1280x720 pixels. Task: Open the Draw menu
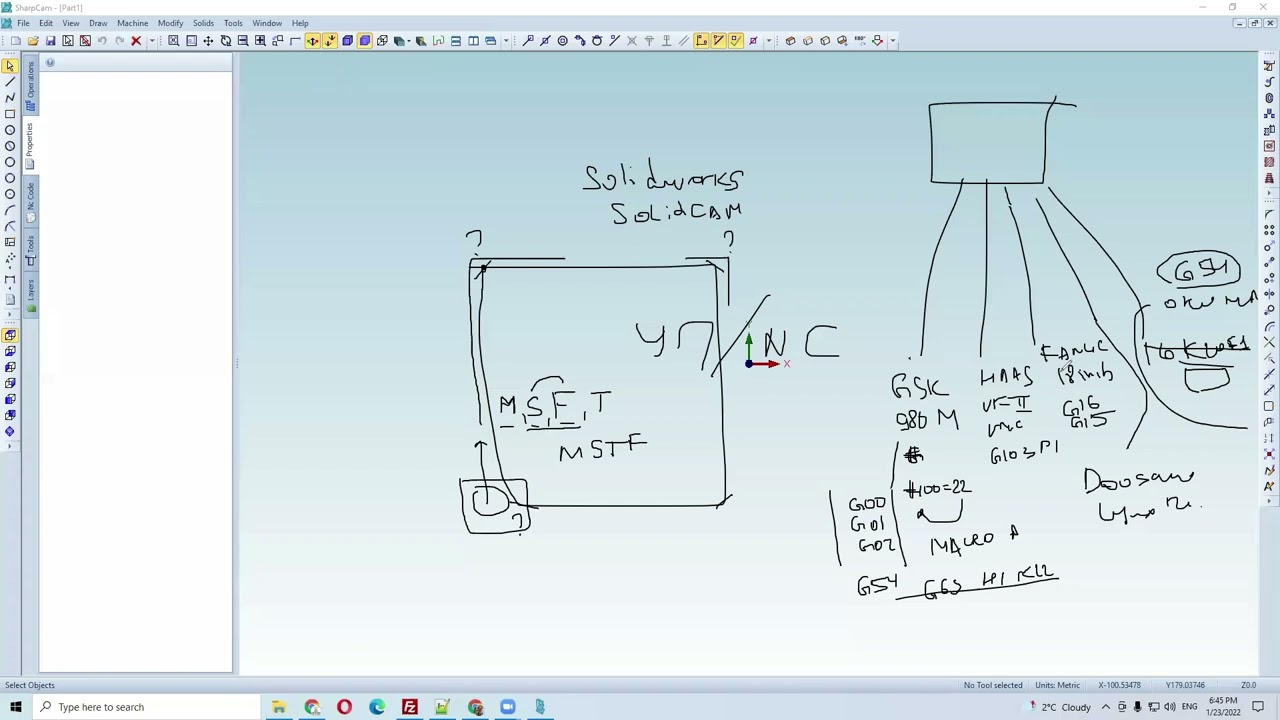pyautogui.click(x=98, y=23)
